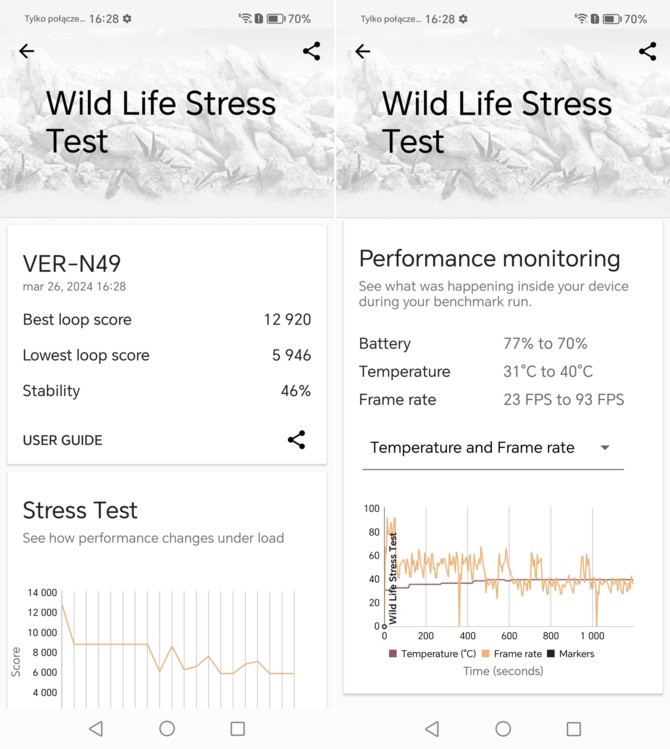Tap the share icon in the left header

(311, 51)
